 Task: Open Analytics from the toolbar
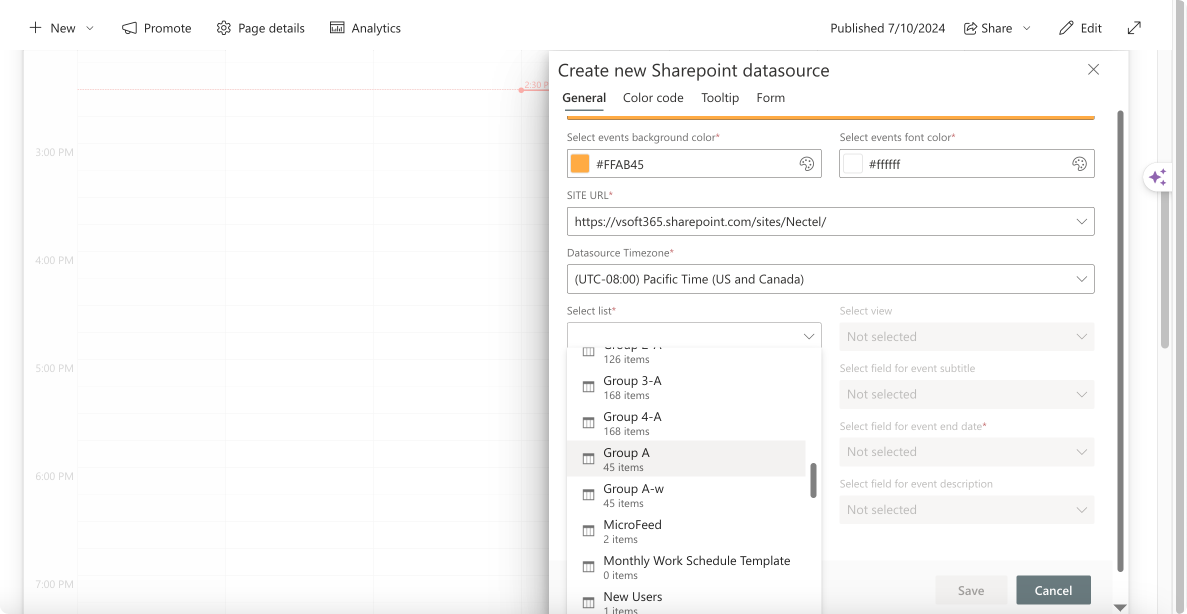click(x=365, y=28)
